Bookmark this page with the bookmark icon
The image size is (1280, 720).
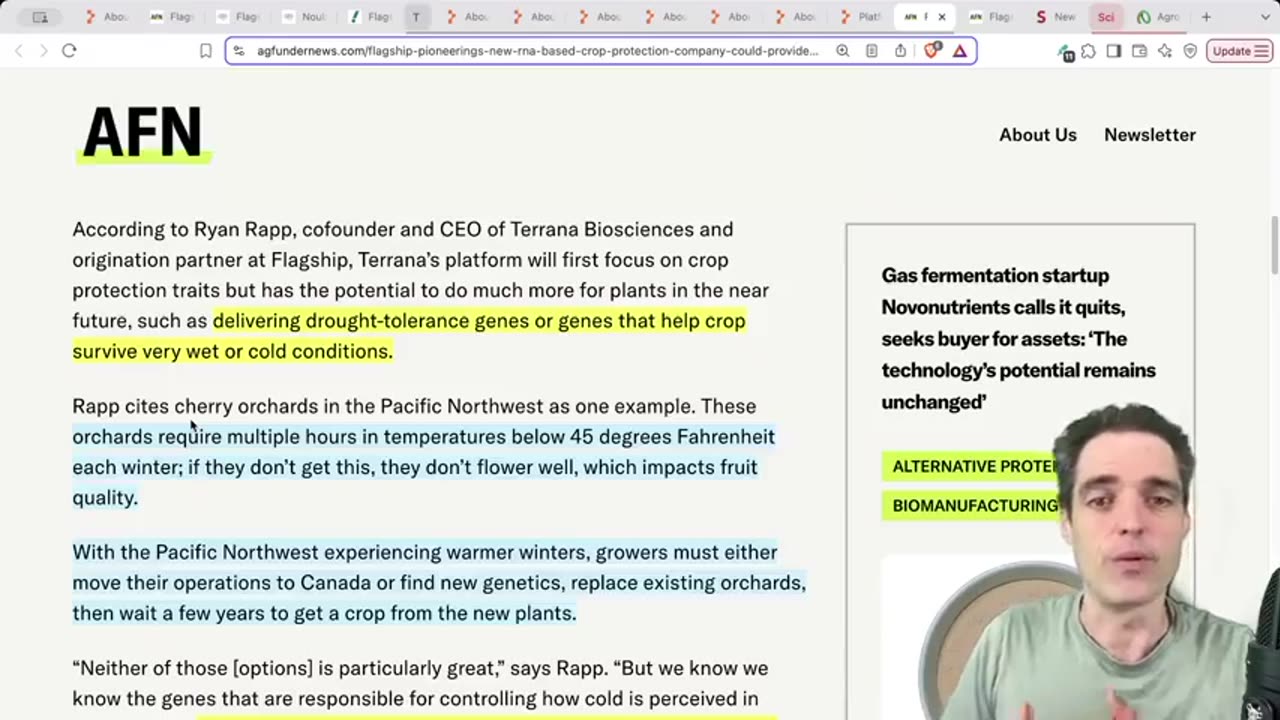coord(205,51)
